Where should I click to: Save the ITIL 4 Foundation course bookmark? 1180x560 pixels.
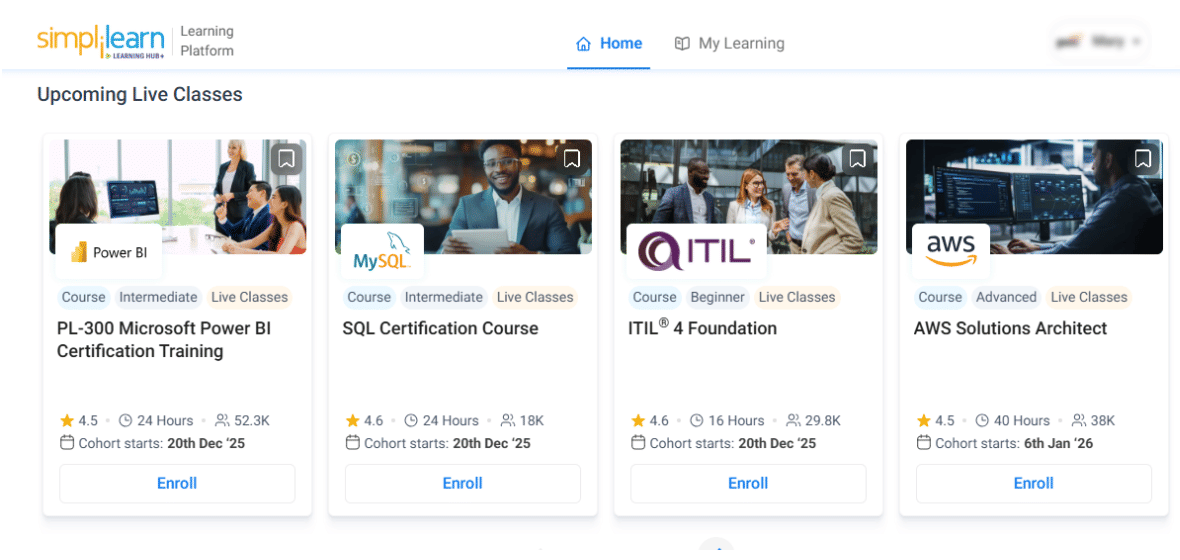[x=857, y=159]
